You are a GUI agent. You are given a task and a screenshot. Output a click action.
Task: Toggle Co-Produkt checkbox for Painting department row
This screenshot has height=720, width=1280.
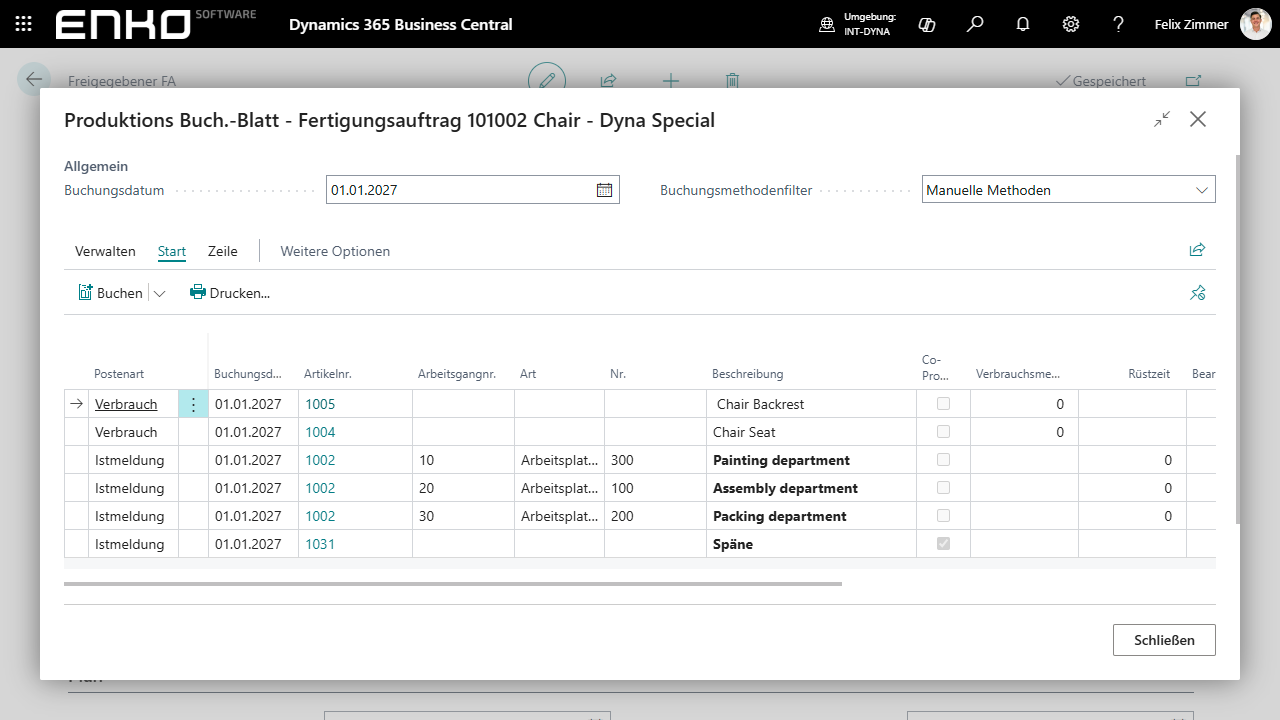tap(943, 460)
